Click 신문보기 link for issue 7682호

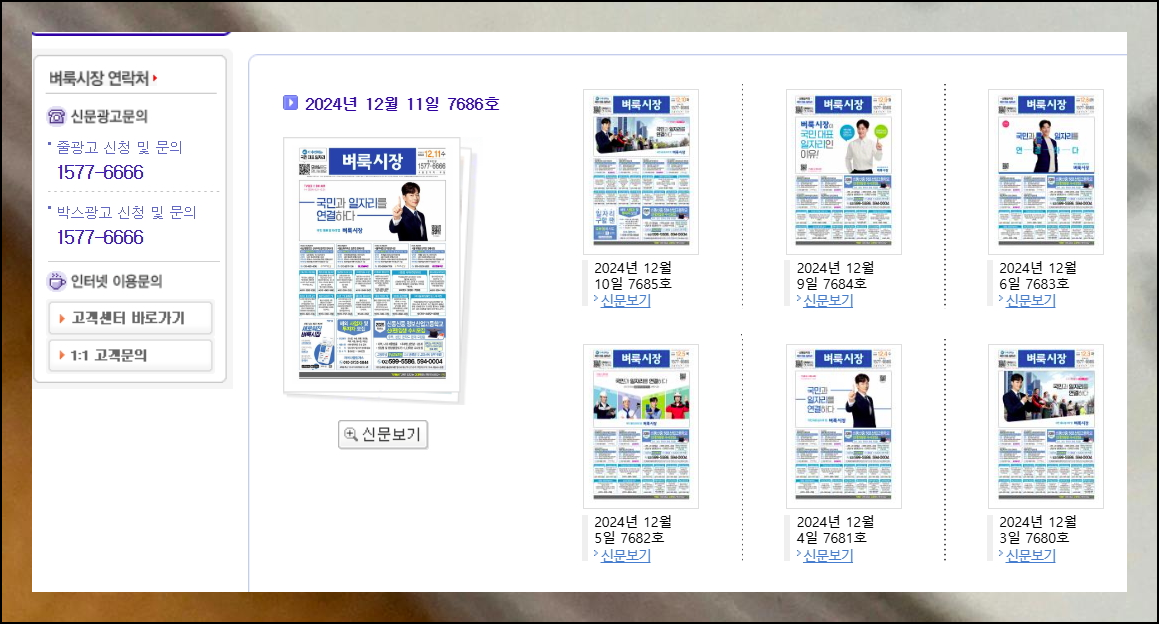625,555
